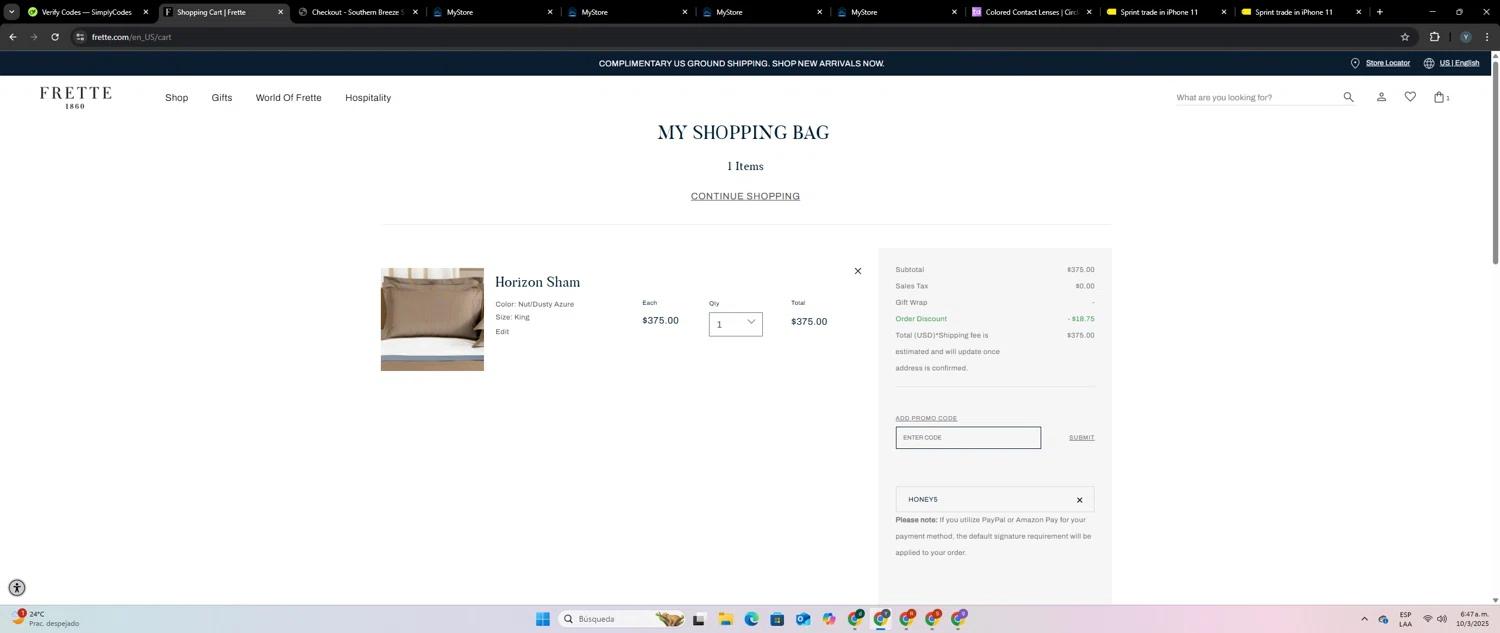Image resolution: width=1500 pixels, height=633 pixels.
Task: Switch to the Checkout Southern Breeze tab
Action: pyautogui.click(x=355, y=12)
